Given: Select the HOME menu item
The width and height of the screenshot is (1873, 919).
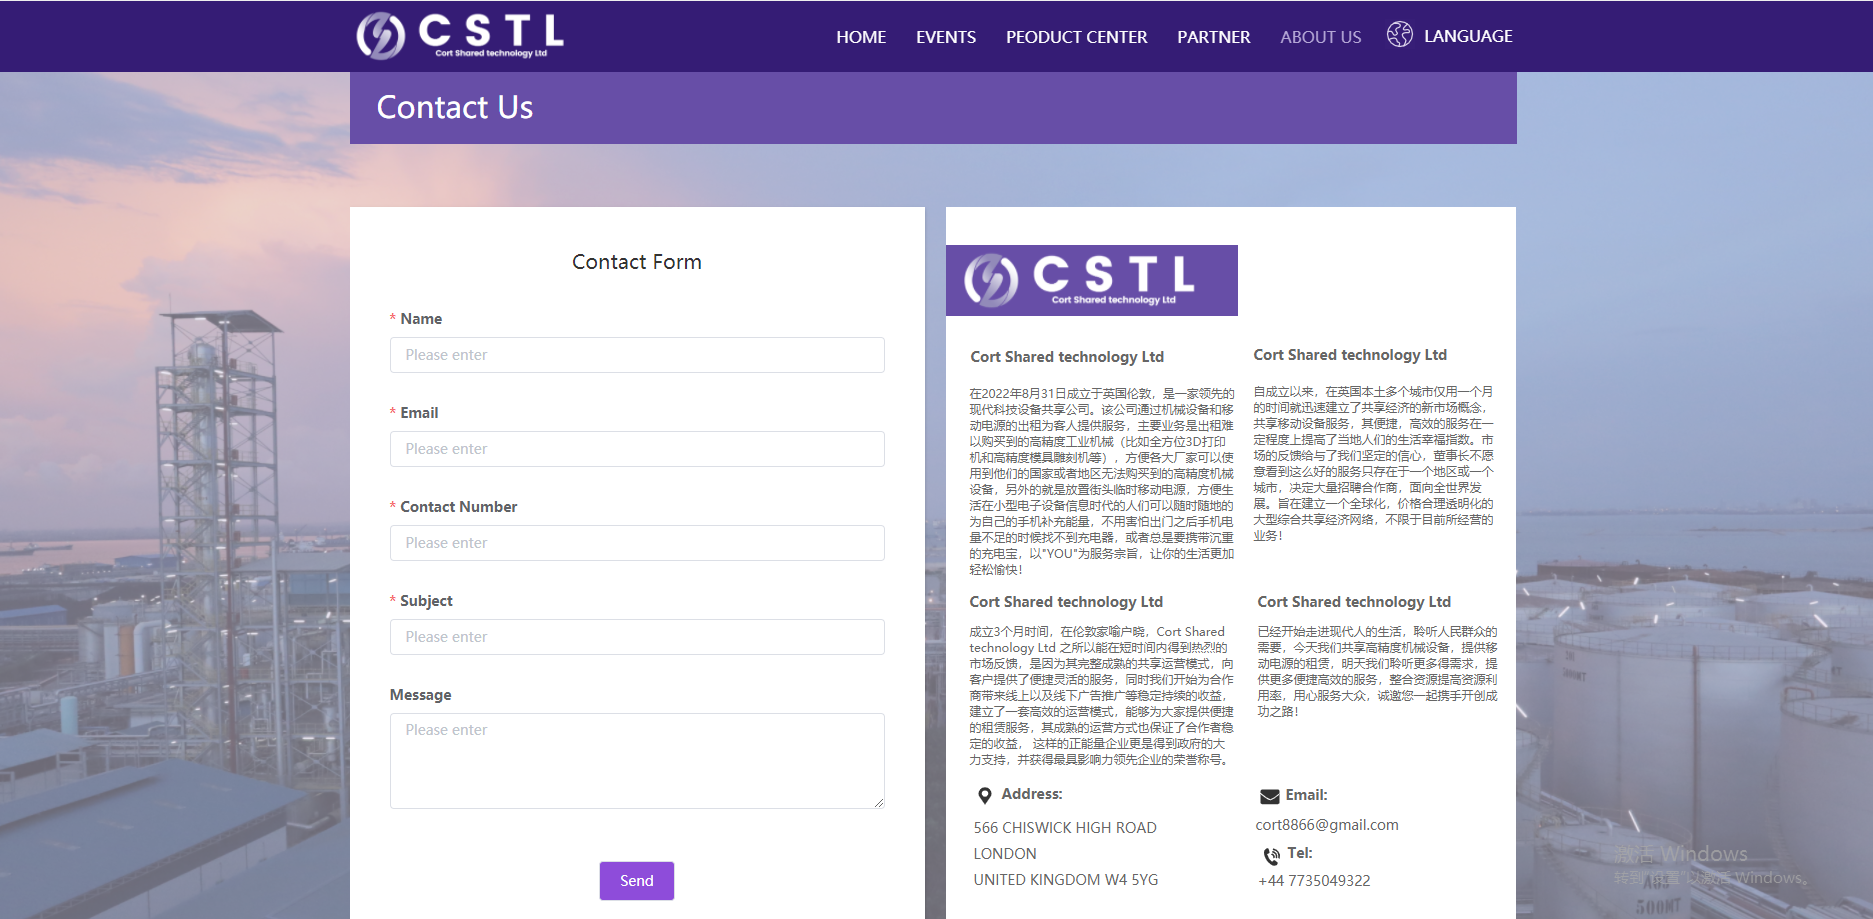Looking at the screenshot, I should pyautogui.click(x=860, y=36).
